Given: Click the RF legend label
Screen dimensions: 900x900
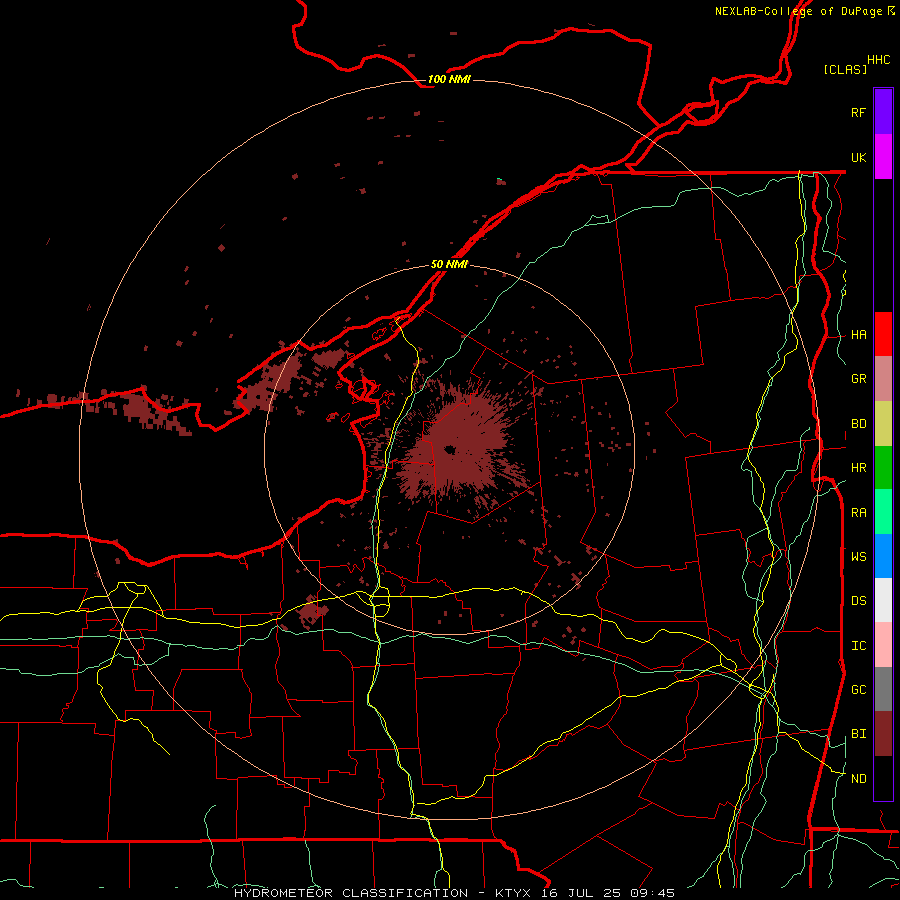Looking at the screenshot, I should 858,112.
